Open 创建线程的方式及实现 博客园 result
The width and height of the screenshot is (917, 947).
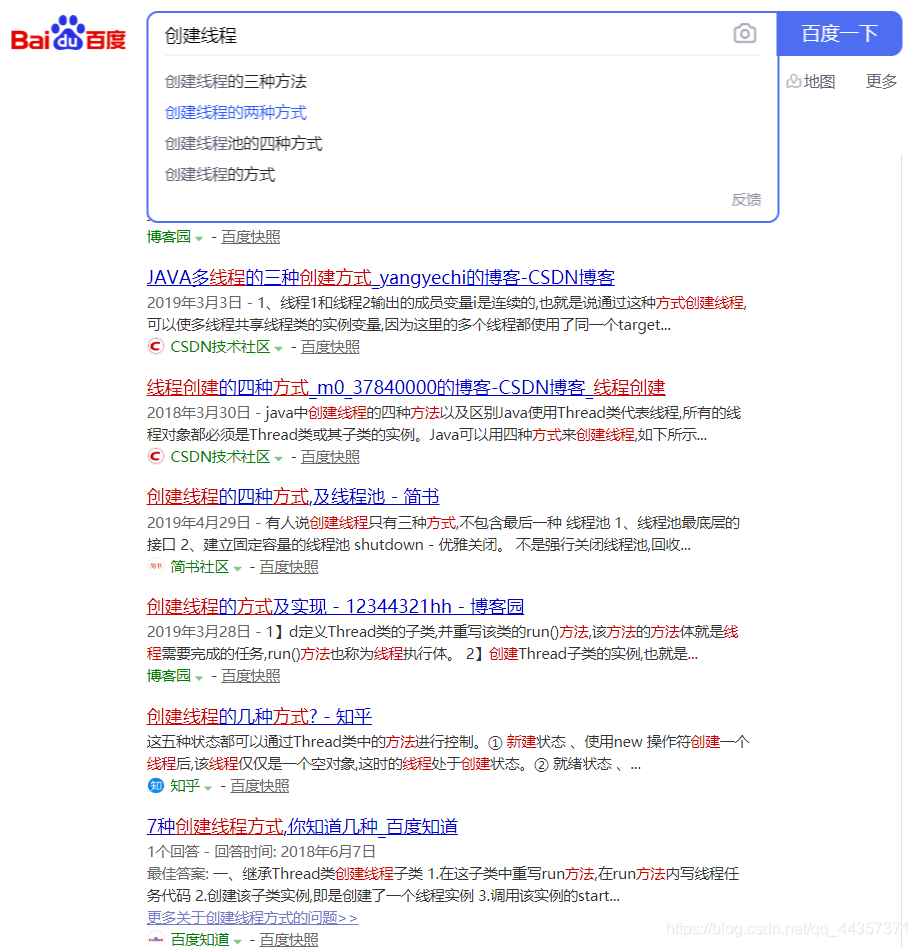coord(335,606)
